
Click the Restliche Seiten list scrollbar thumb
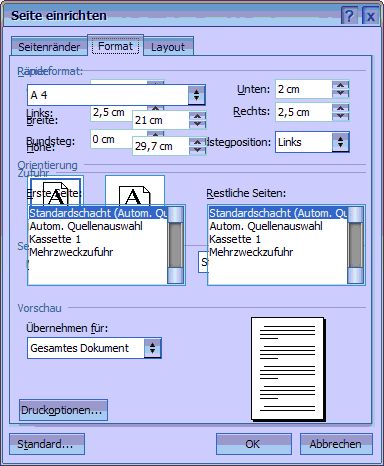pos(355,245)
